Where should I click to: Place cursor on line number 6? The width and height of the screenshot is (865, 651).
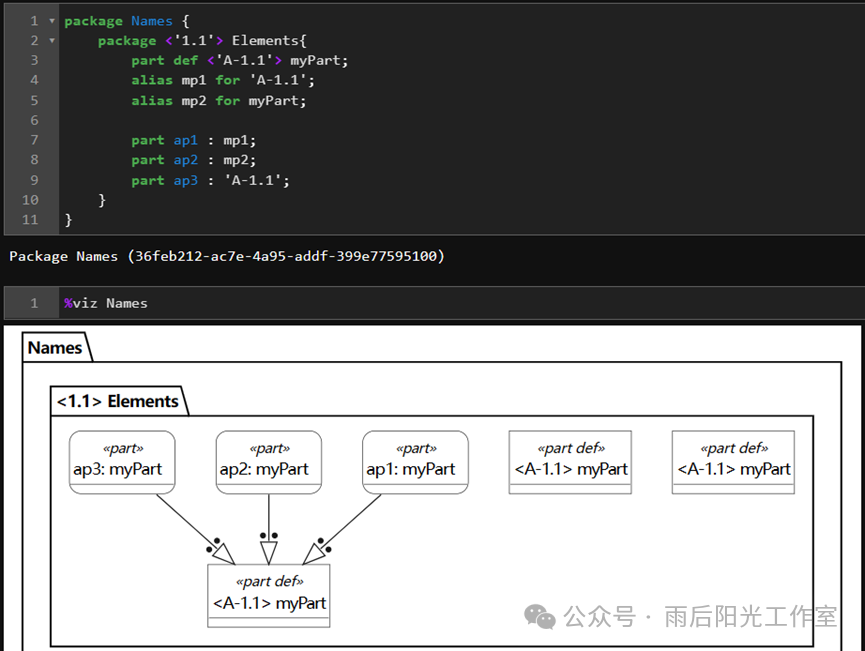pos(34,120)
